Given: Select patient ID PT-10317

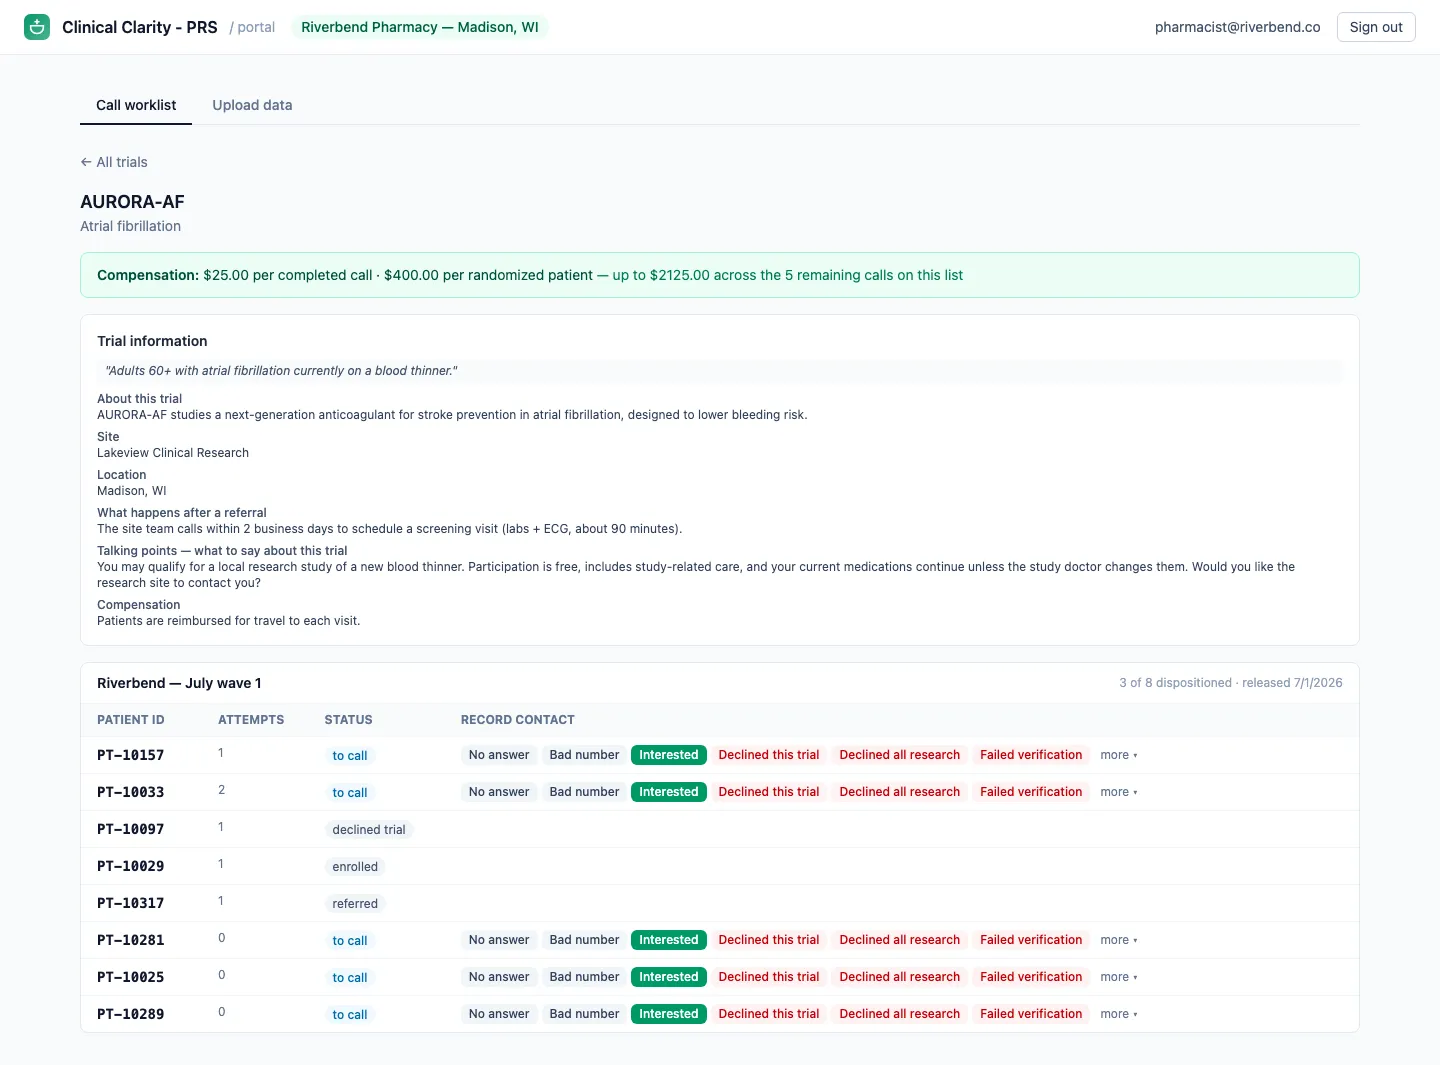Looking at the screenshot, I should (130, 903).
